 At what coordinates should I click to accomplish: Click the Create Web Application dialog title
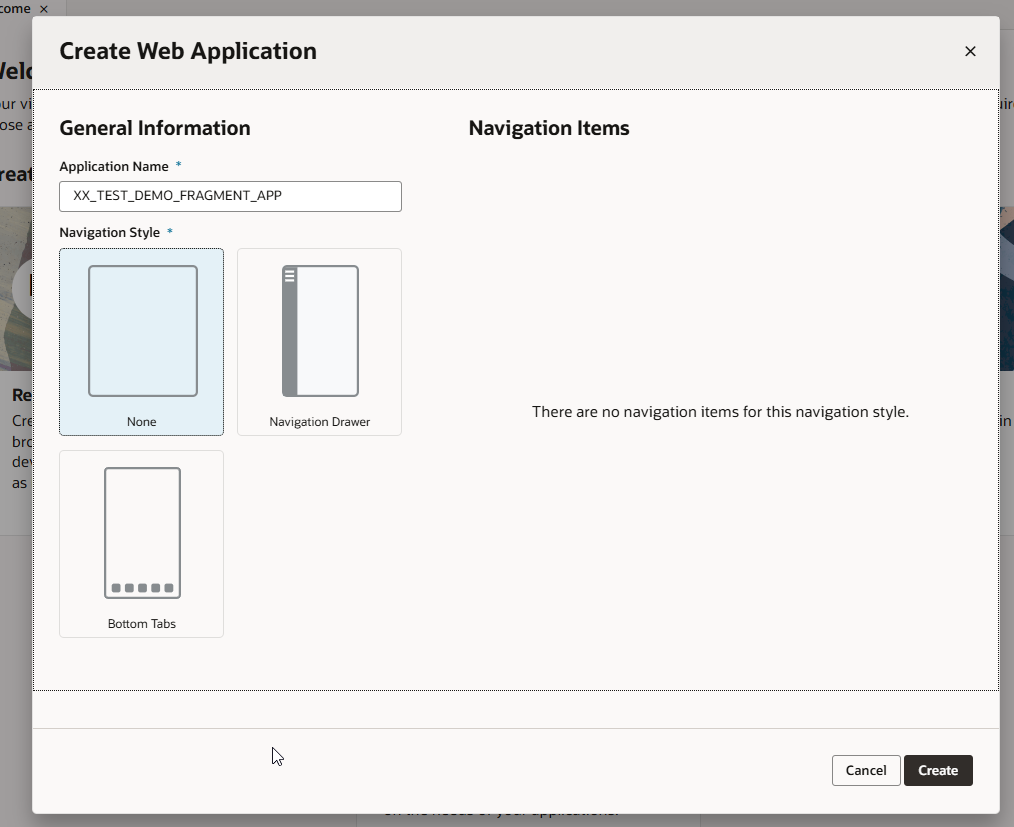tap(188, 51)
